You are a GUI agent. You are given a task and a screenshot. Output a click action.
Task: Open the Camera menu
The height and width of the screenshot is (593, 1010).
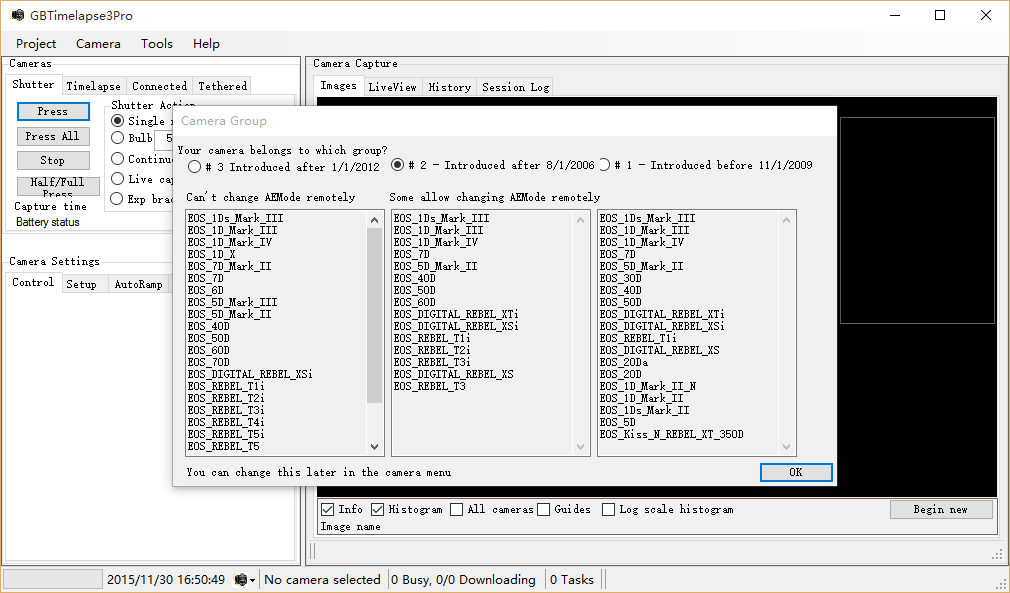point(98,44)
